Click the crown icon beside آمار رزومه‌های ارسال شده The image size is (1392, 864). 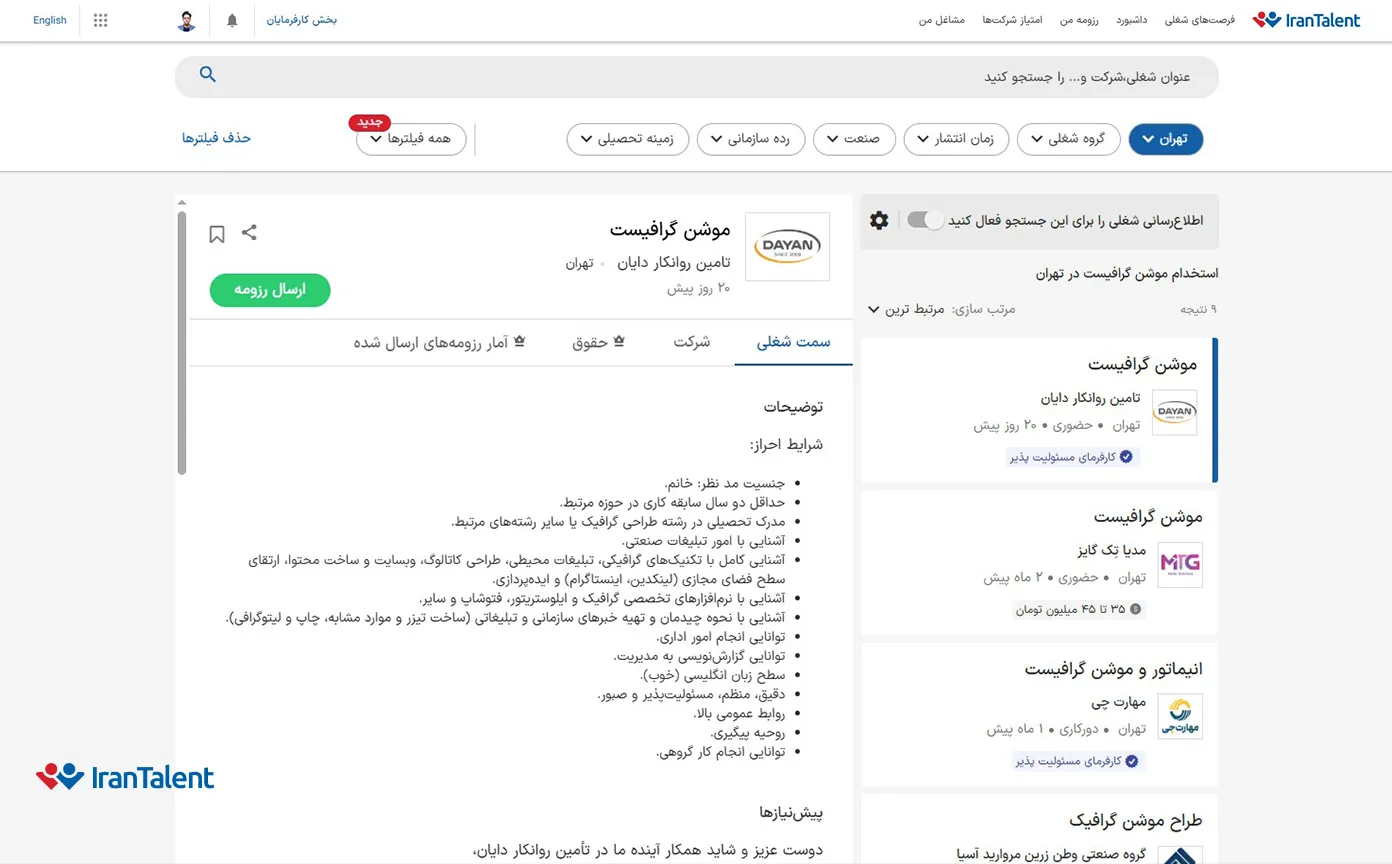click(x=519, y=339)
